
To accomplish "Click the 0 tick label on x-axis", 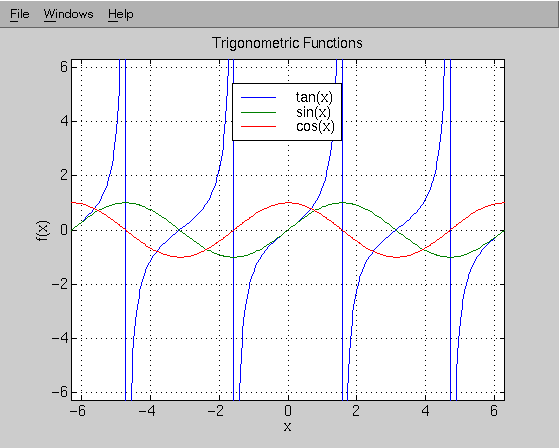I will [288, 411].
